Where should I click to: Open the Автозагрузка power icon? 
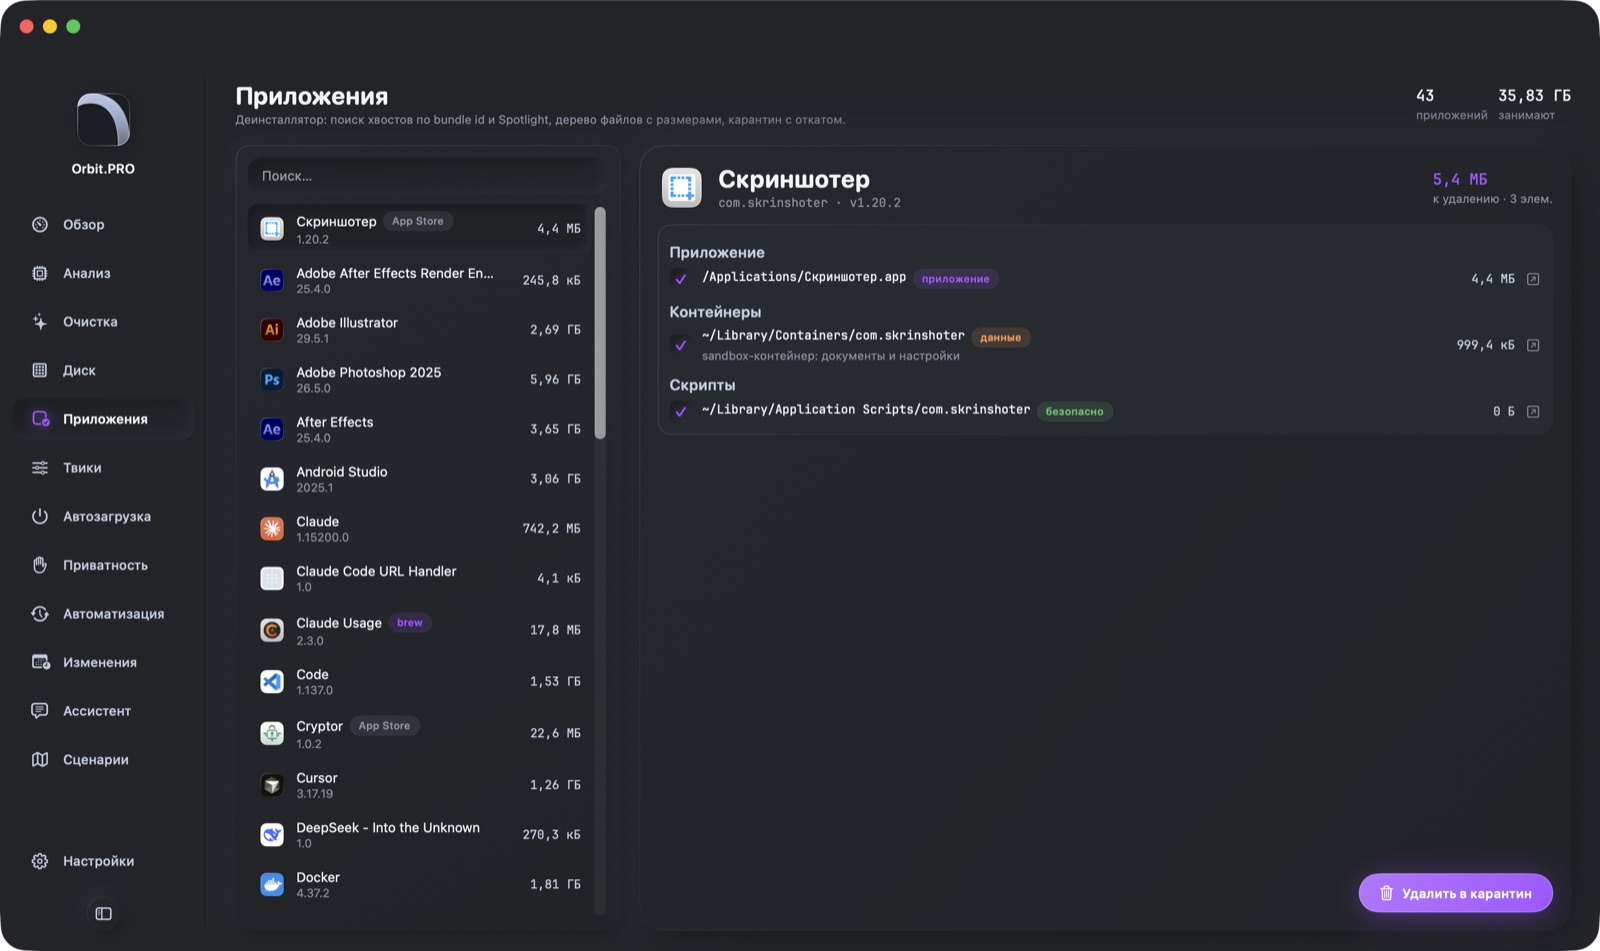40,516
